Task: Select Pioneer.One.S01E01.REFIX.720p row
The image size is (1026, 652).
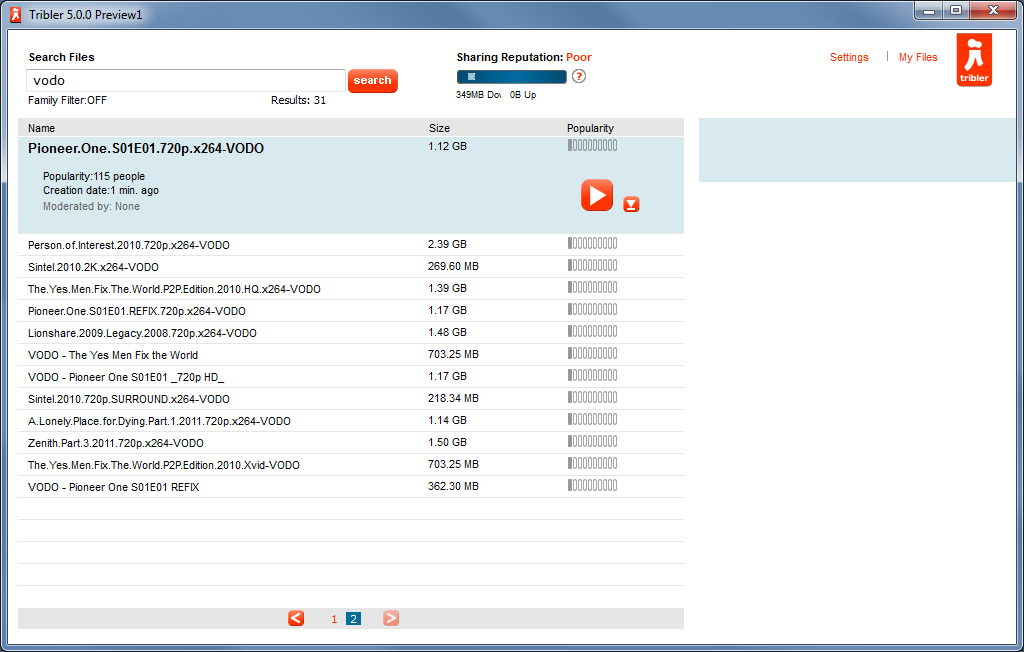Action: [x=351, y=310]
